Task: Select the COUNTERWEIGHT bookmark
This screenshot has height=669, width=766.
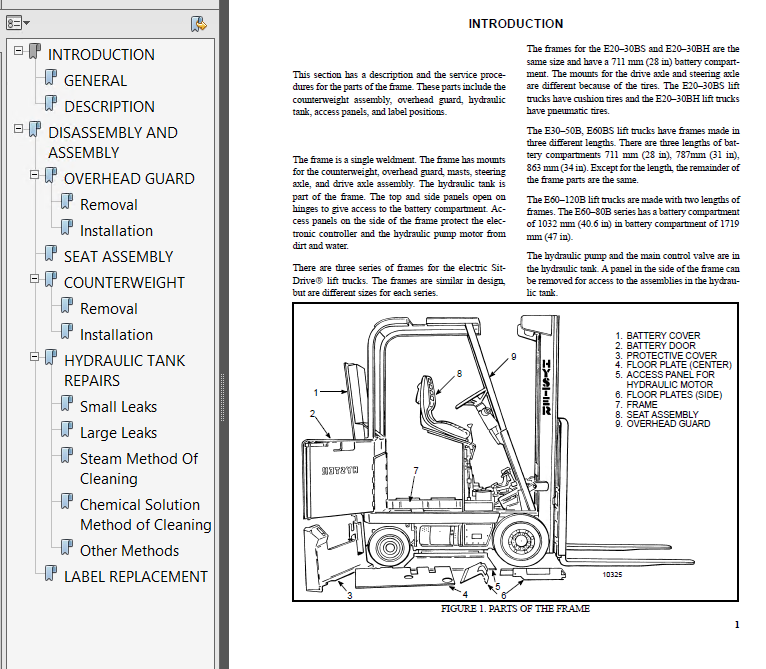Action: [x=124, y=283]
